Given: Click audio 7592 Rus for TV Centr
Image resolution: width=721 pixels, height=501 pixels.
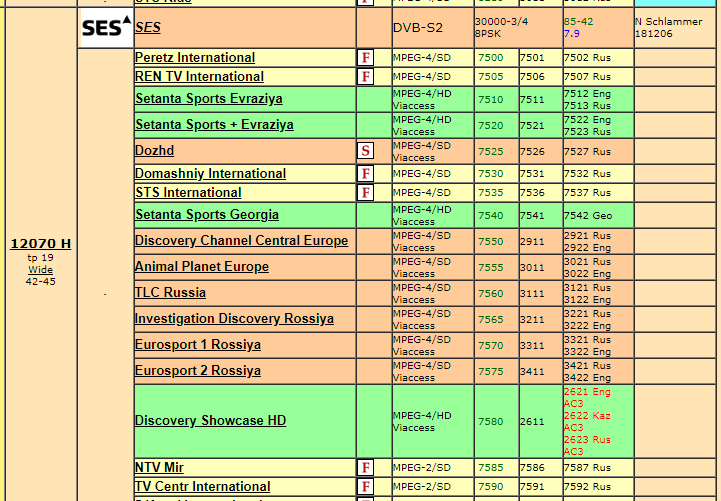Looking at the screenshot, I should pos(587,487).
